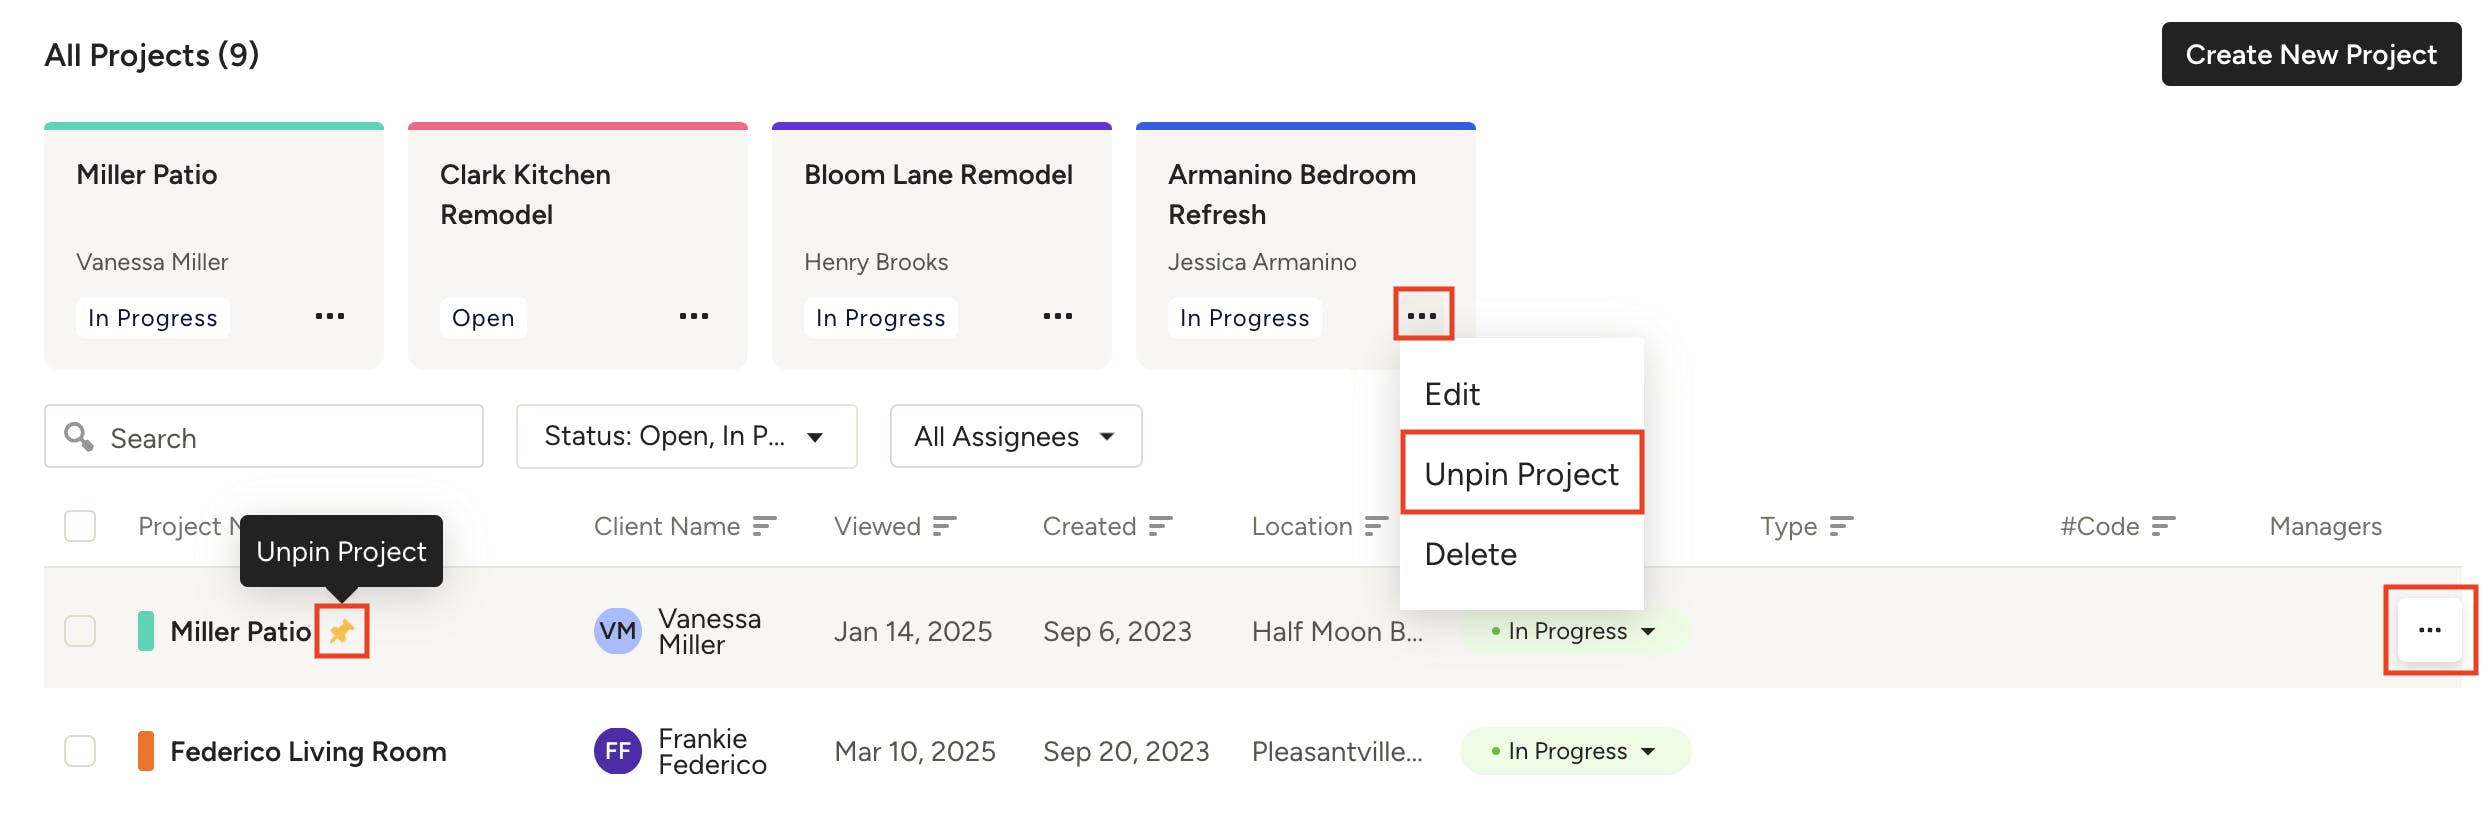Open the All Assignees dropdown
The height and width of the screenshot is (826, 2492).
click(1016, 436)
